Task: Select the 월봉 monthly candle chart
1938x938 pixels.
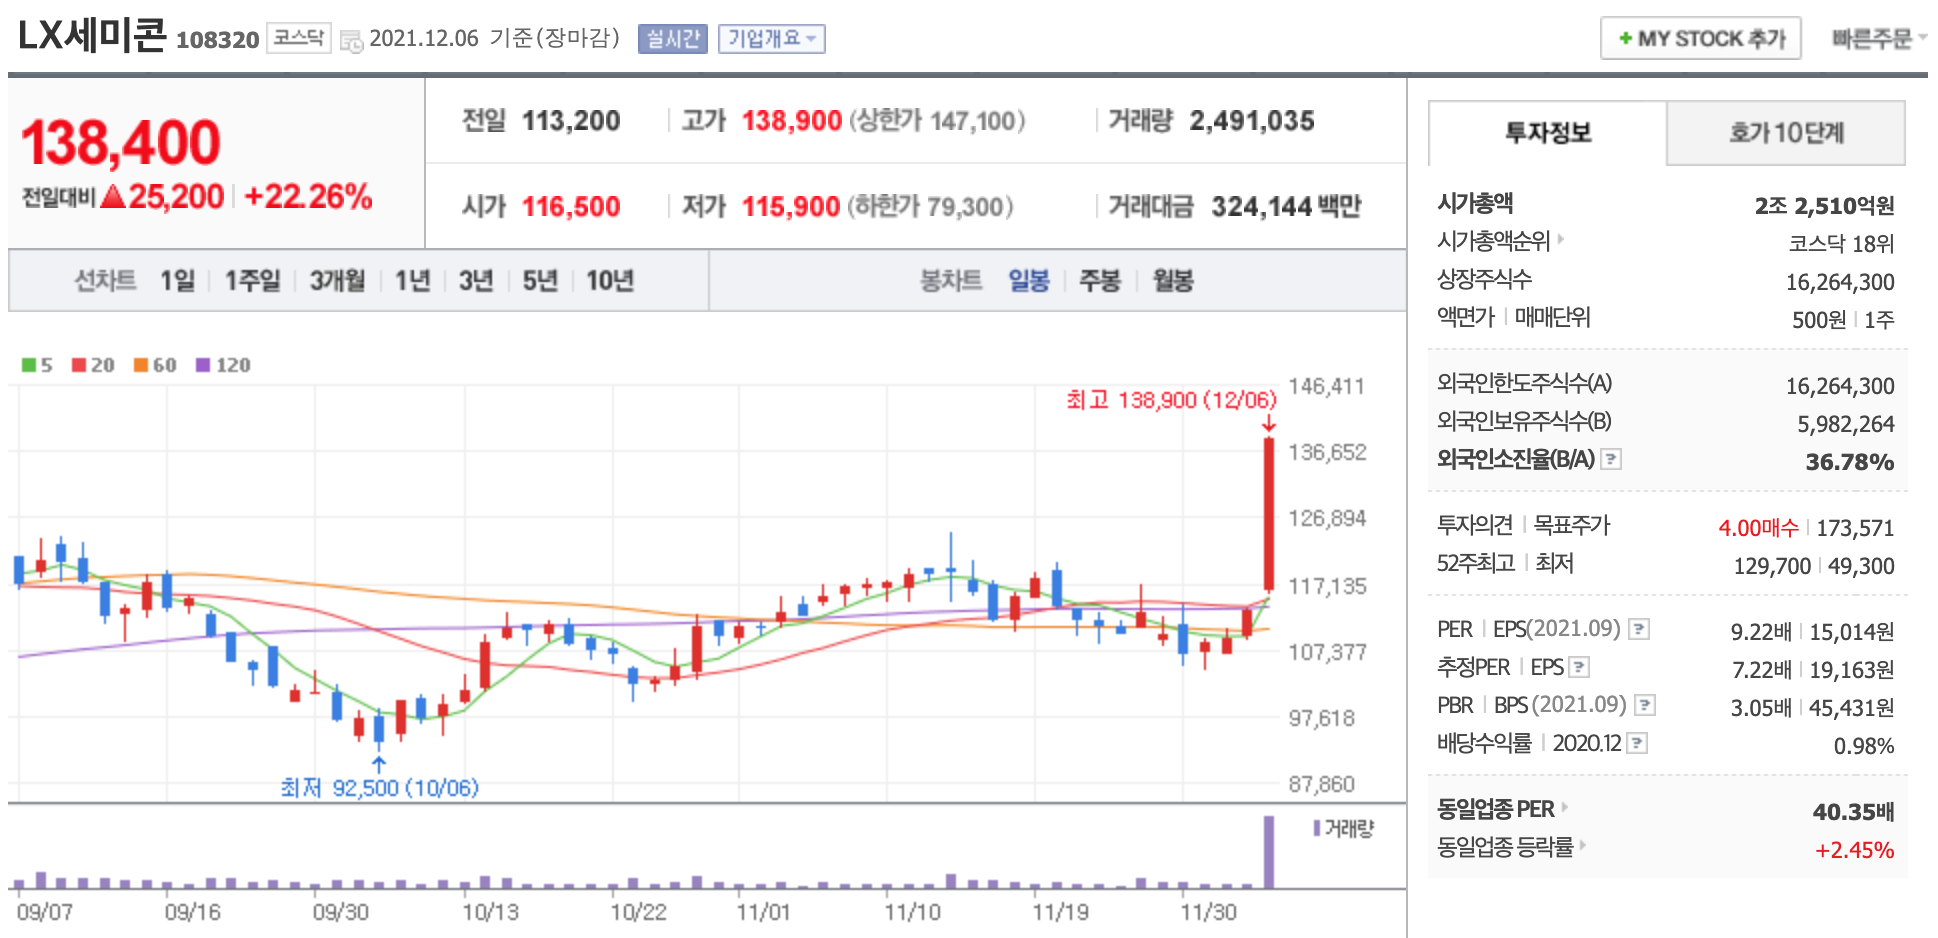Action: coord(1173,281)
